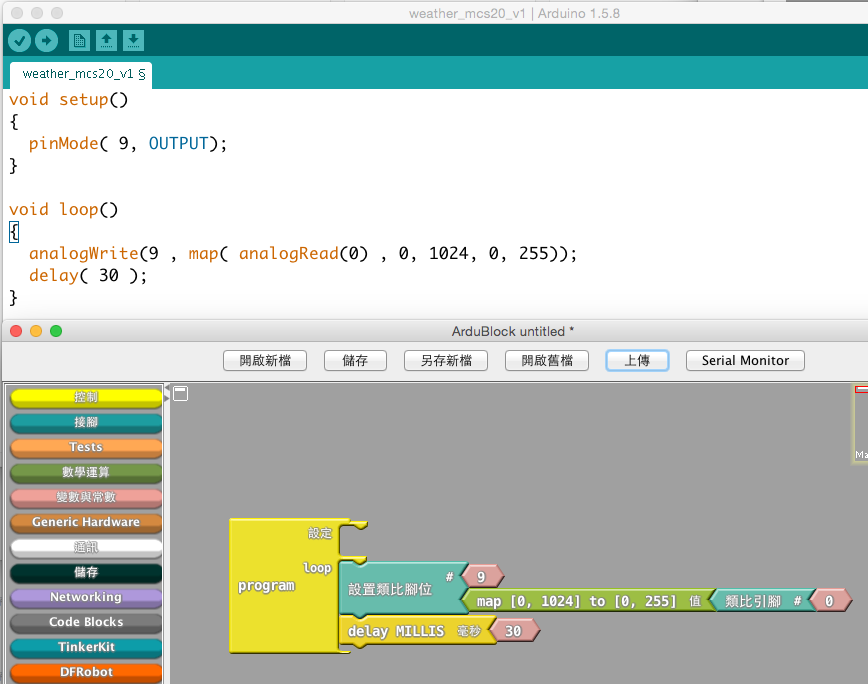
Task: Save the sketch with the down-arrow Save icon
Action: pos(133,40)
